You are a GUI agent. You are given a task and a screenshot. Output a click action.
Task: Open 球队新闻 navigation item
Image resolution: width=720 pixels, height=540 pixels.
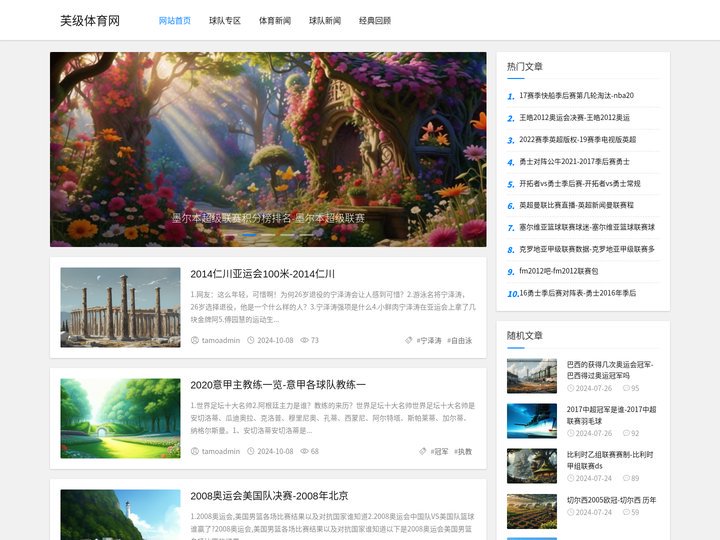(325, 21)
